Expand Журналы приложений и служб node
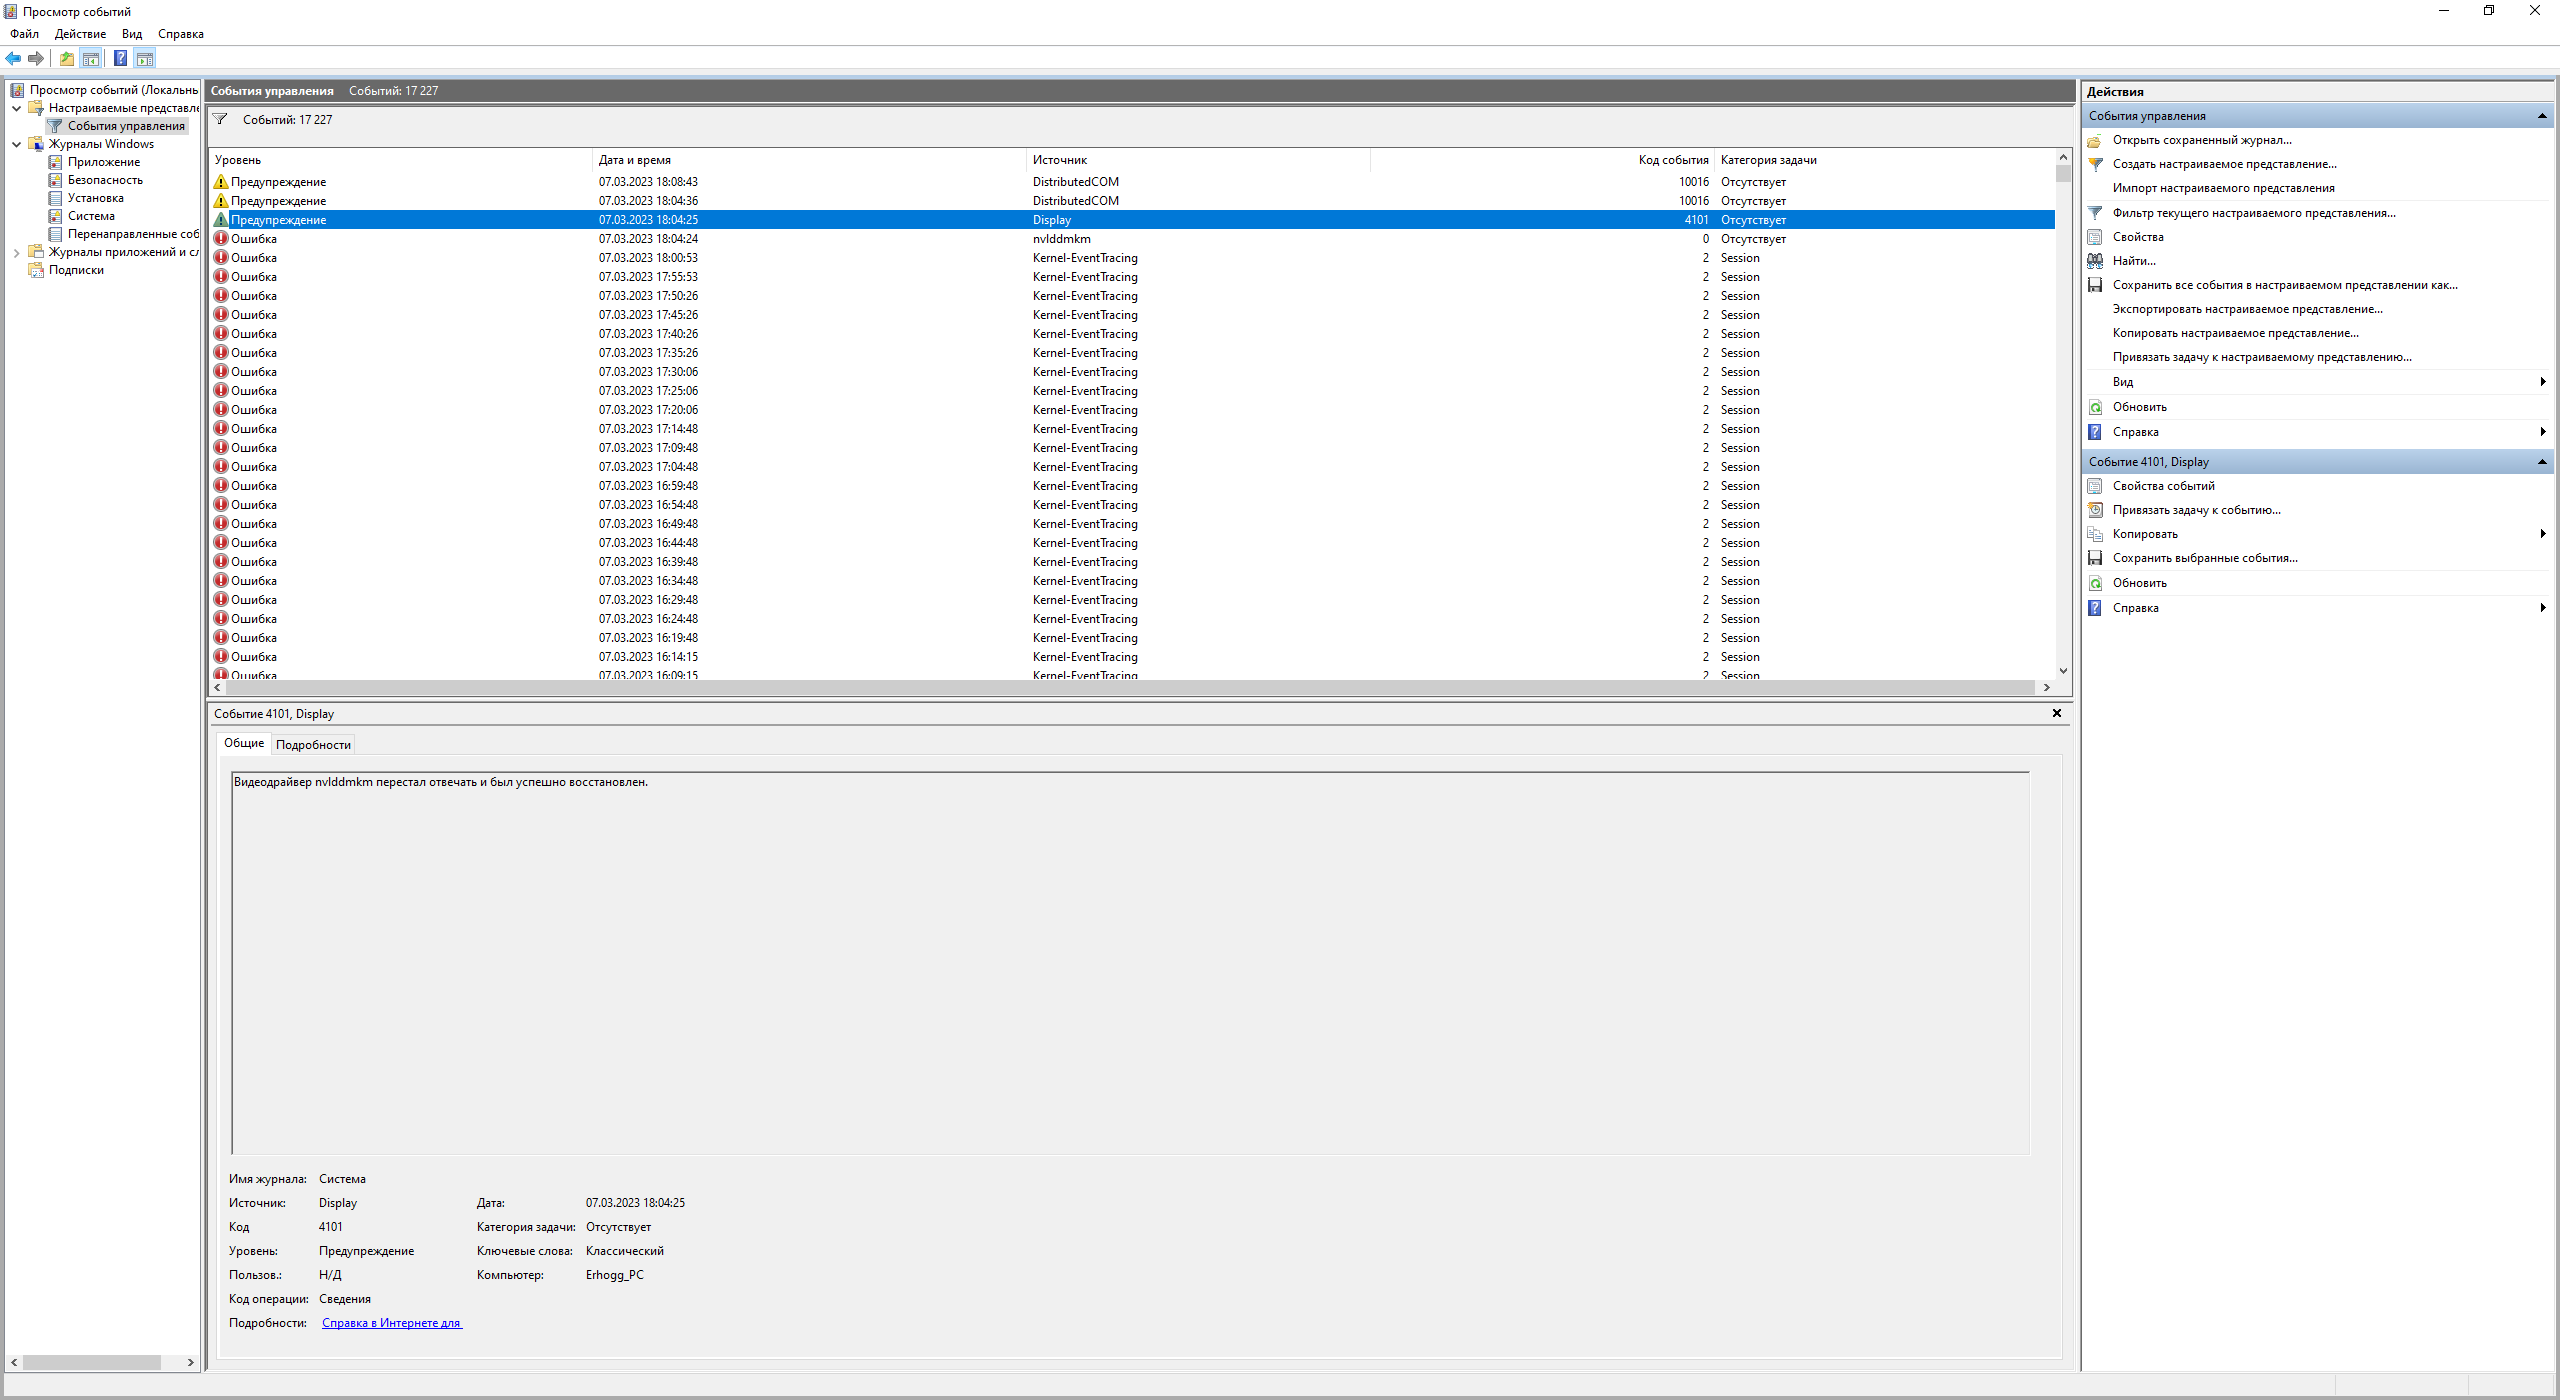The width and height of the screenshot is (2560, 1400). 16,252
